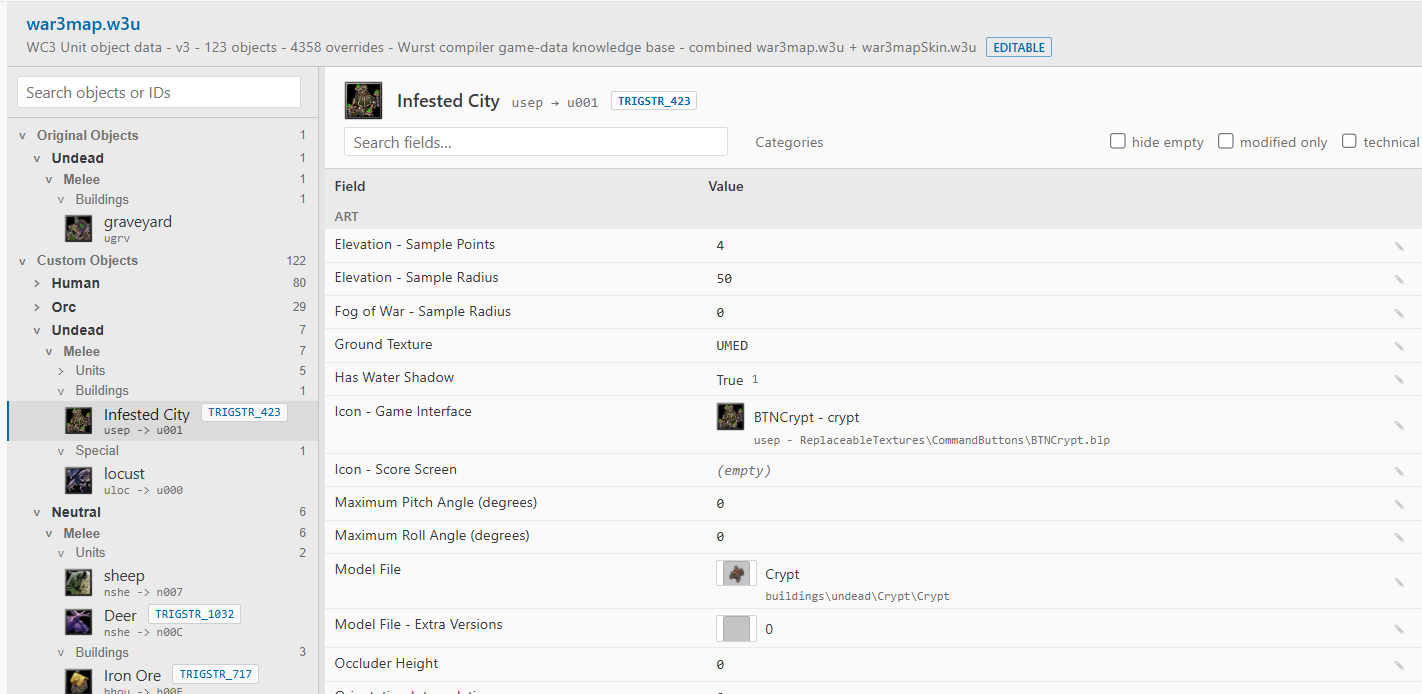This screenshot has height=694, width=1422.
Task: Enable the technical checkbox
Action: point(1350,141)
